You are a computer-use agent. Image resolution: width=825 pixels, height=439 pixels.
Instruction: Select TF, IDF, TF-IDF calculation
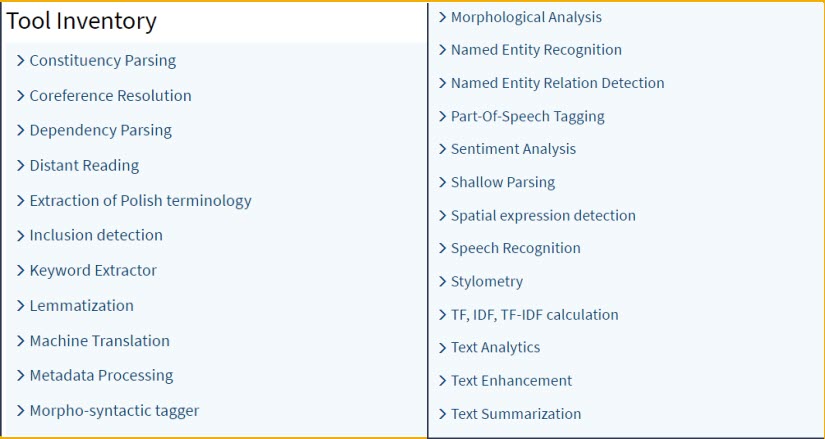coord(534,315)
